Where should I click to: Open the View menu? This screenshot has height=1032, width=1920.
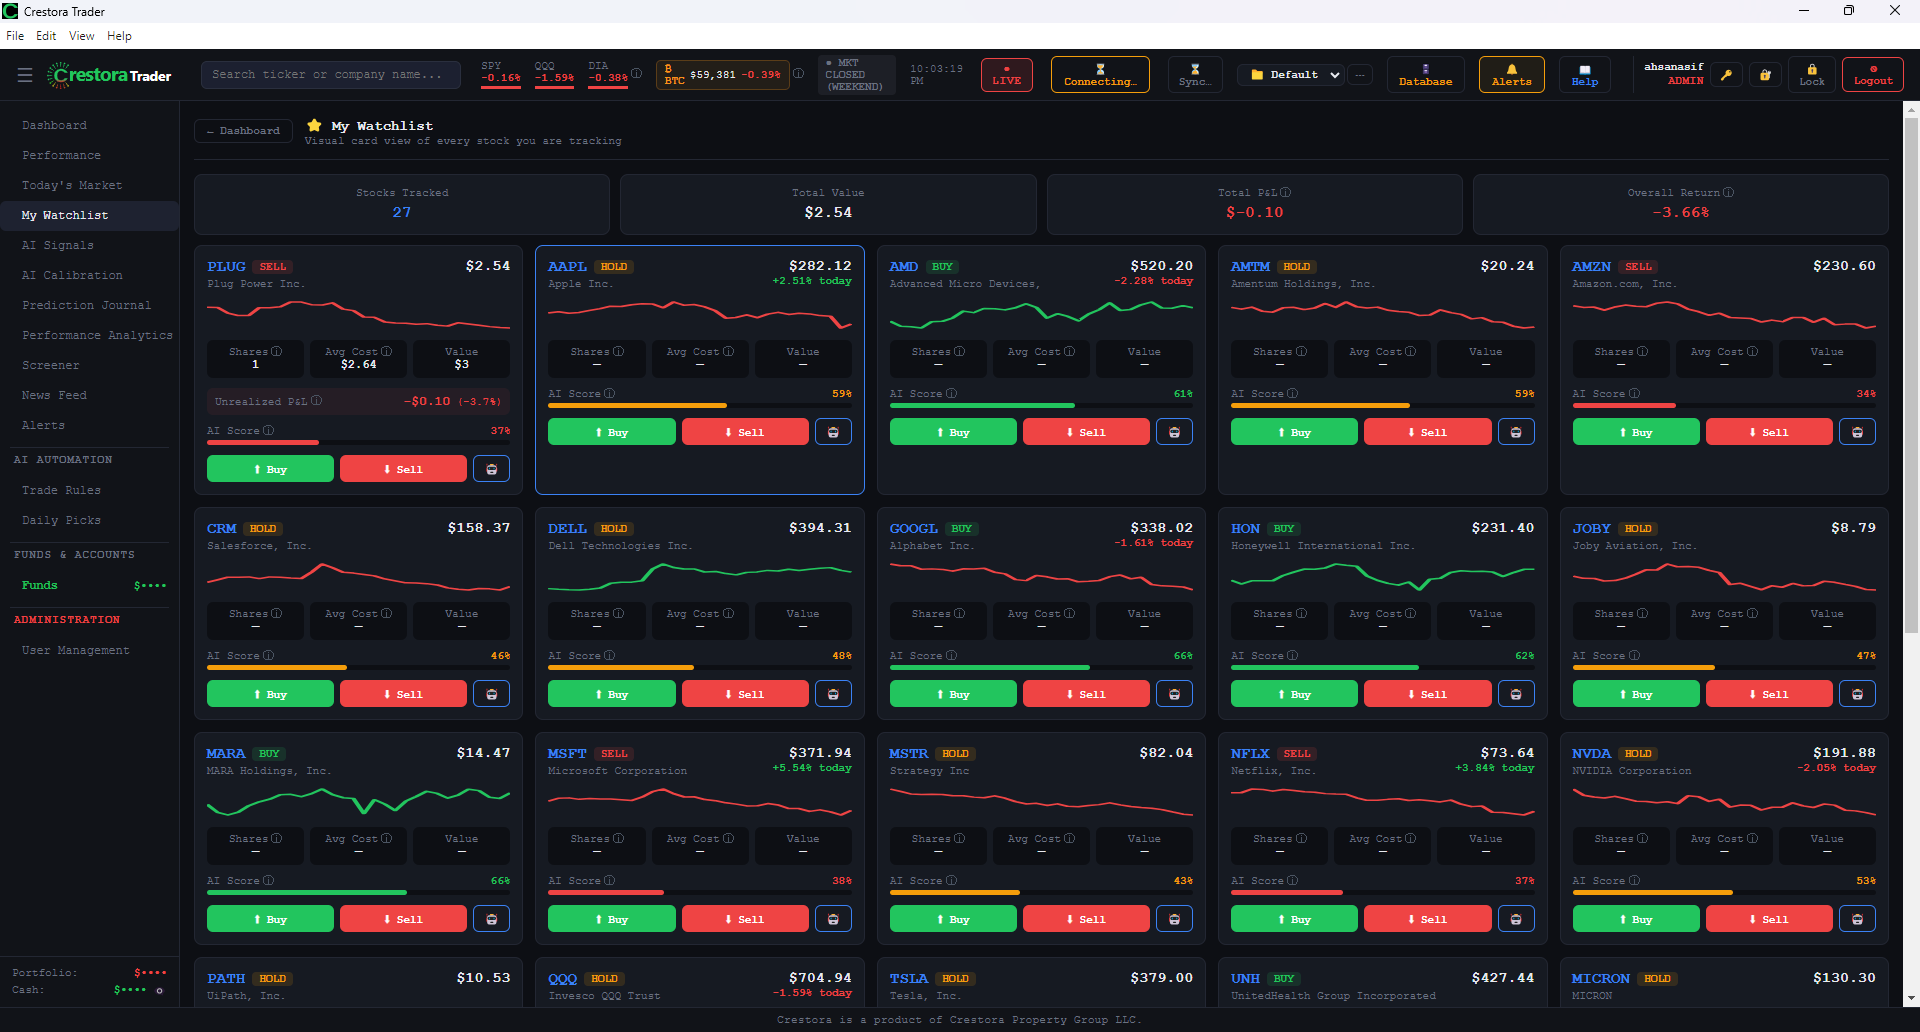coord(81,36)
